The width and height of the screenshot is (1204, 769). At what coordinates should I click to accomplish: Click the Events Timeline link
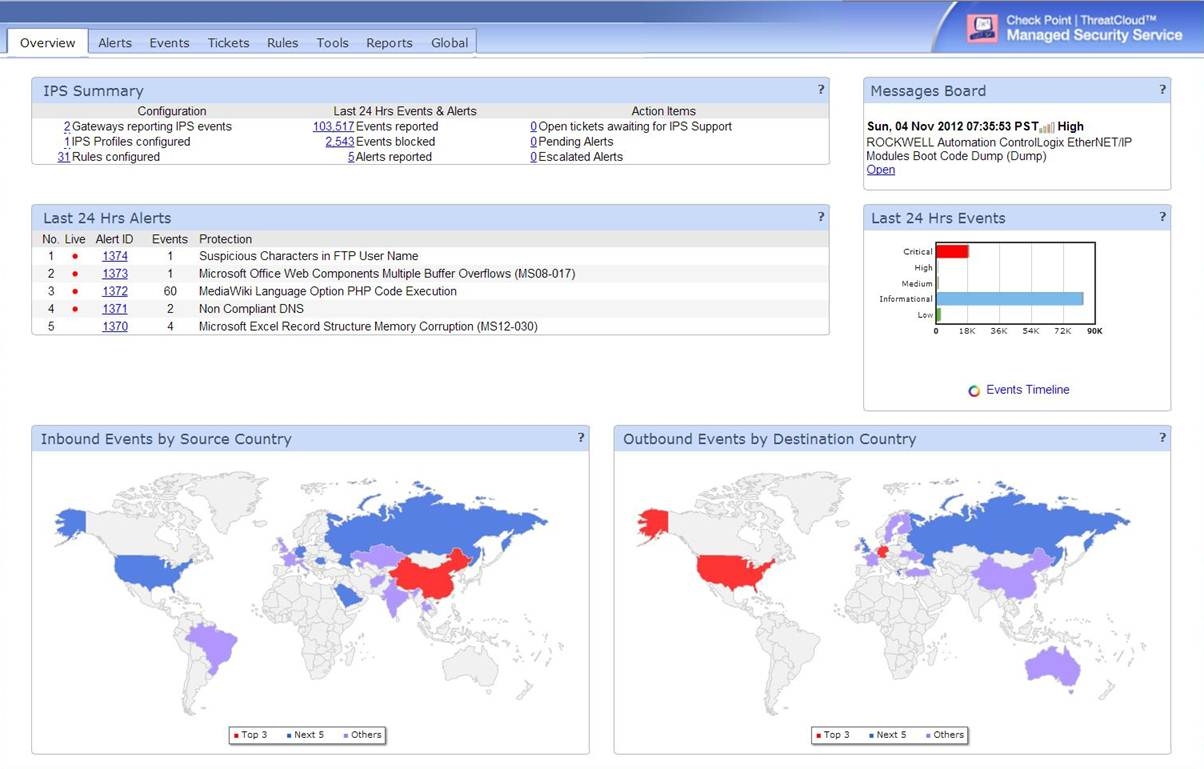click(1028, 390)
